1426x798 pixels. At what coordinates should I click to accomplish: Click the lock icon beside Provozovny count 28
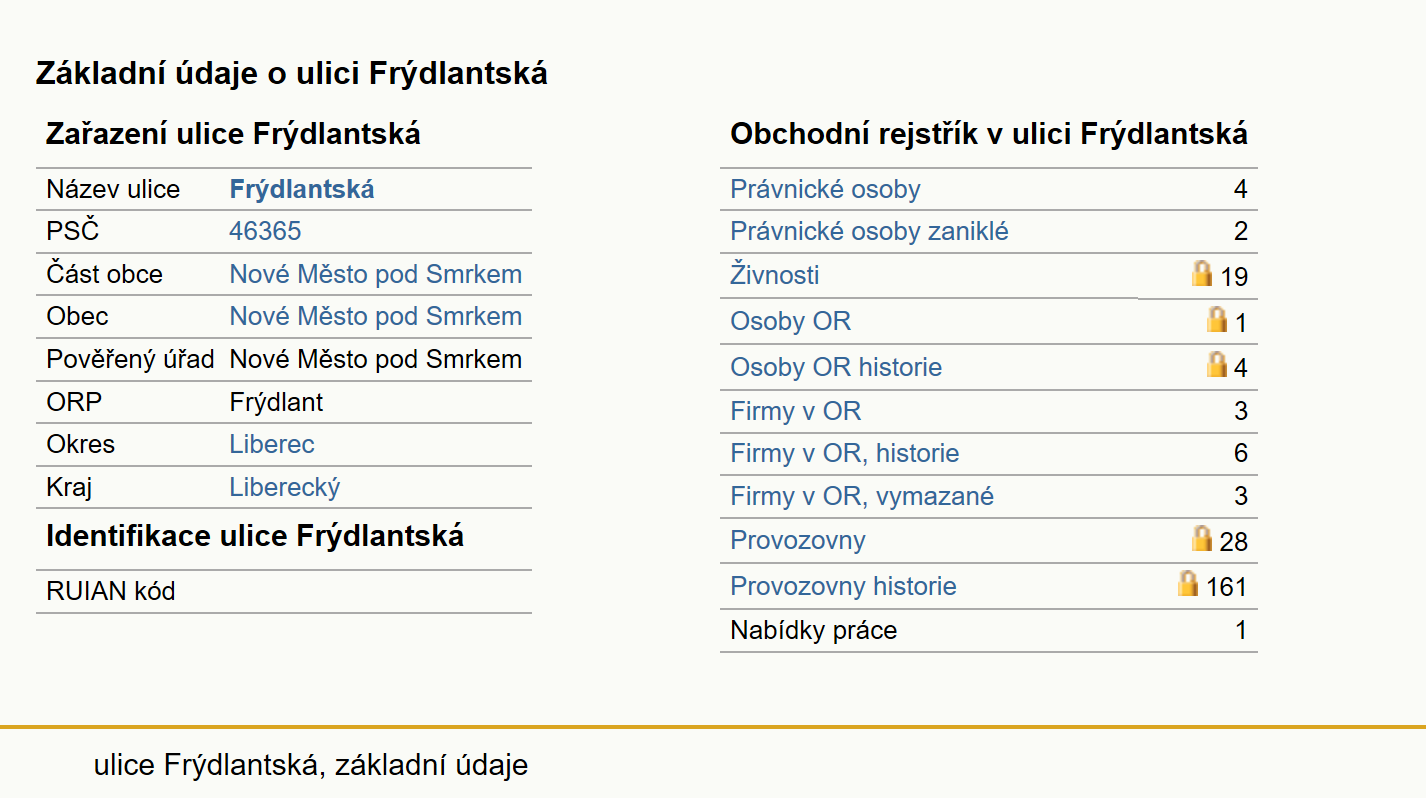pyautogui.click(x=1202, y=538)
